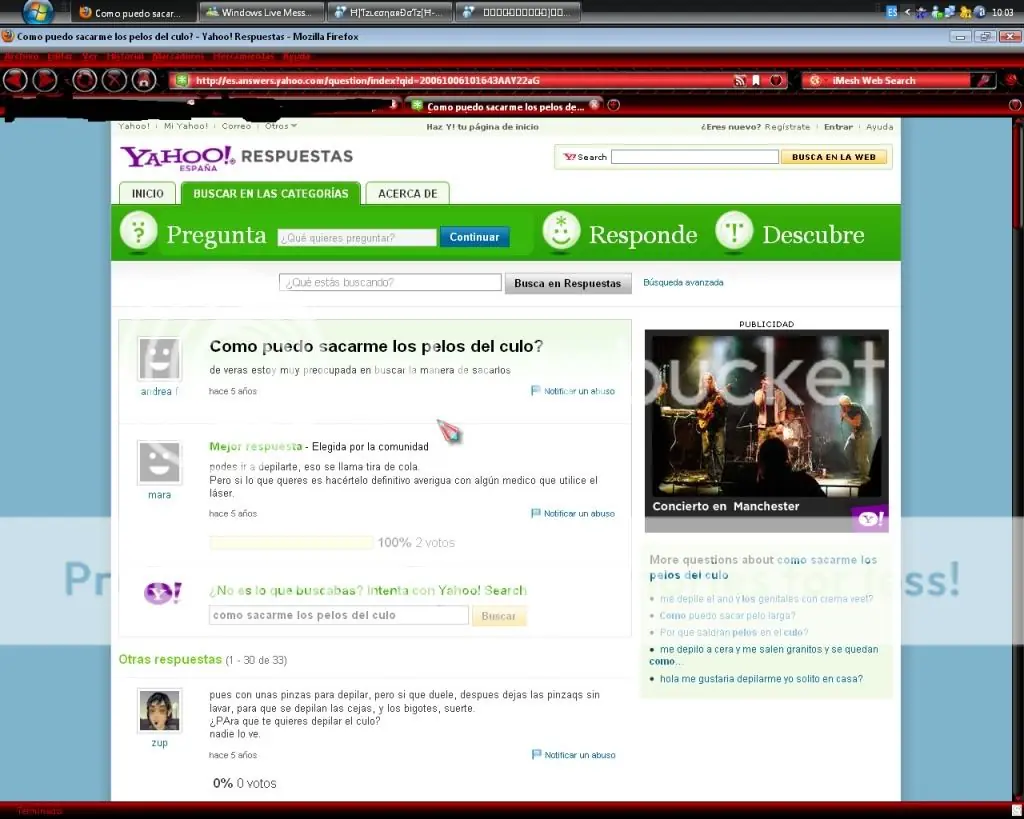Switch to the 'Como puedo sacarme los pelos' tab
This screenshot has width=1024, height=819.
505,106
